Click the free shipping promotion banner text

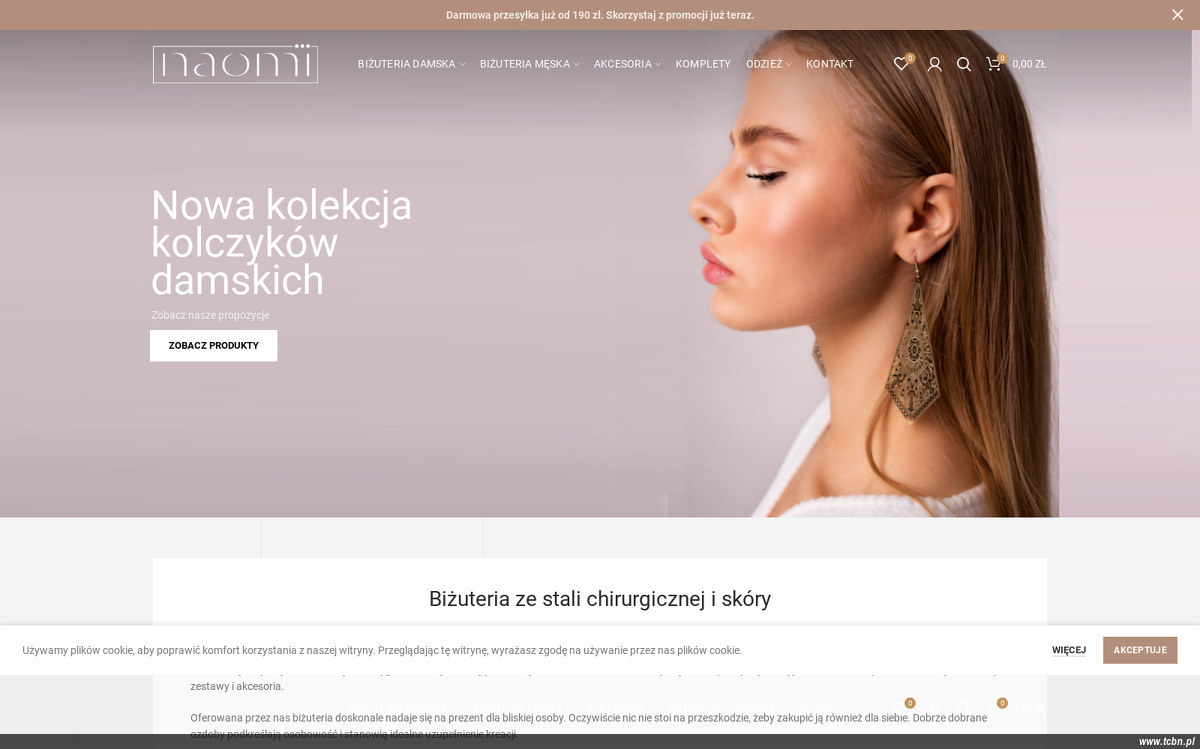pos(600,15)
